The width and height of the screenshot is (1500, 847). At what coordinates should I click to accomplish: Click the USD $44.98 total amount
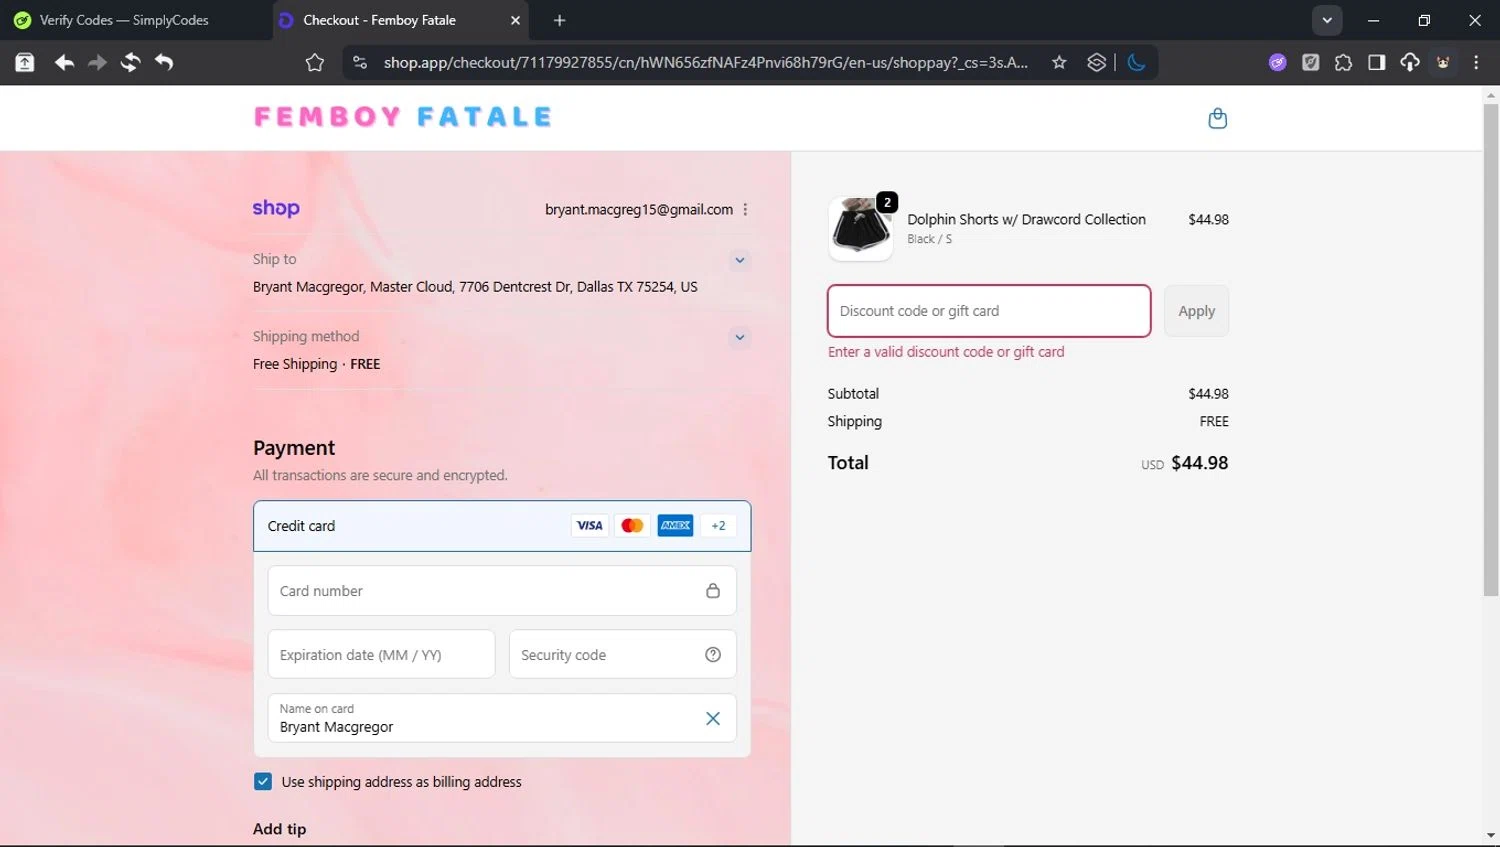[1185, 463]
